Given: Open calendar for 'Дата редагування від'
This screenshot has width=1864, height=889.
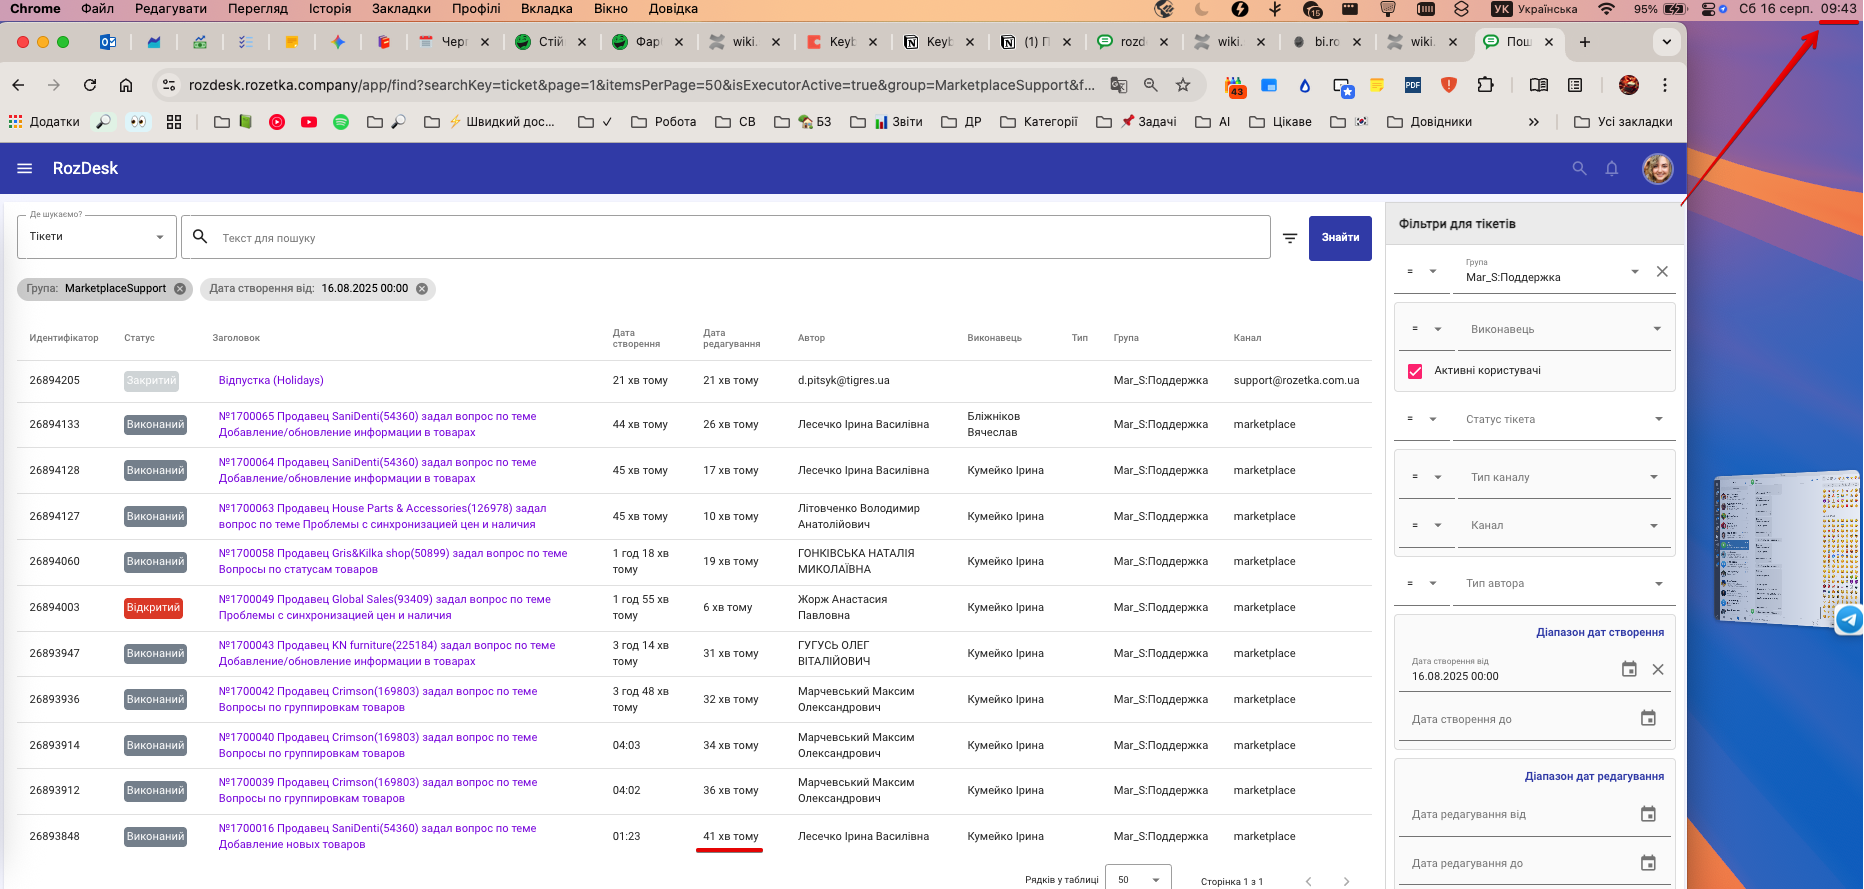Looking at the screenshot, I should (1648, 814).
